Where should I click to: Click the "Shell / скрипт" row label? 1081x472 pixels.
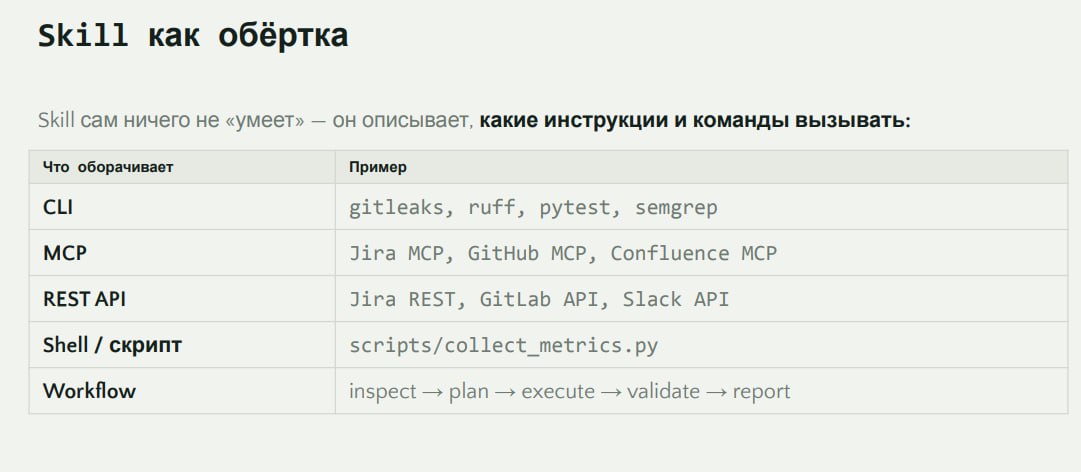click(112, 345)
